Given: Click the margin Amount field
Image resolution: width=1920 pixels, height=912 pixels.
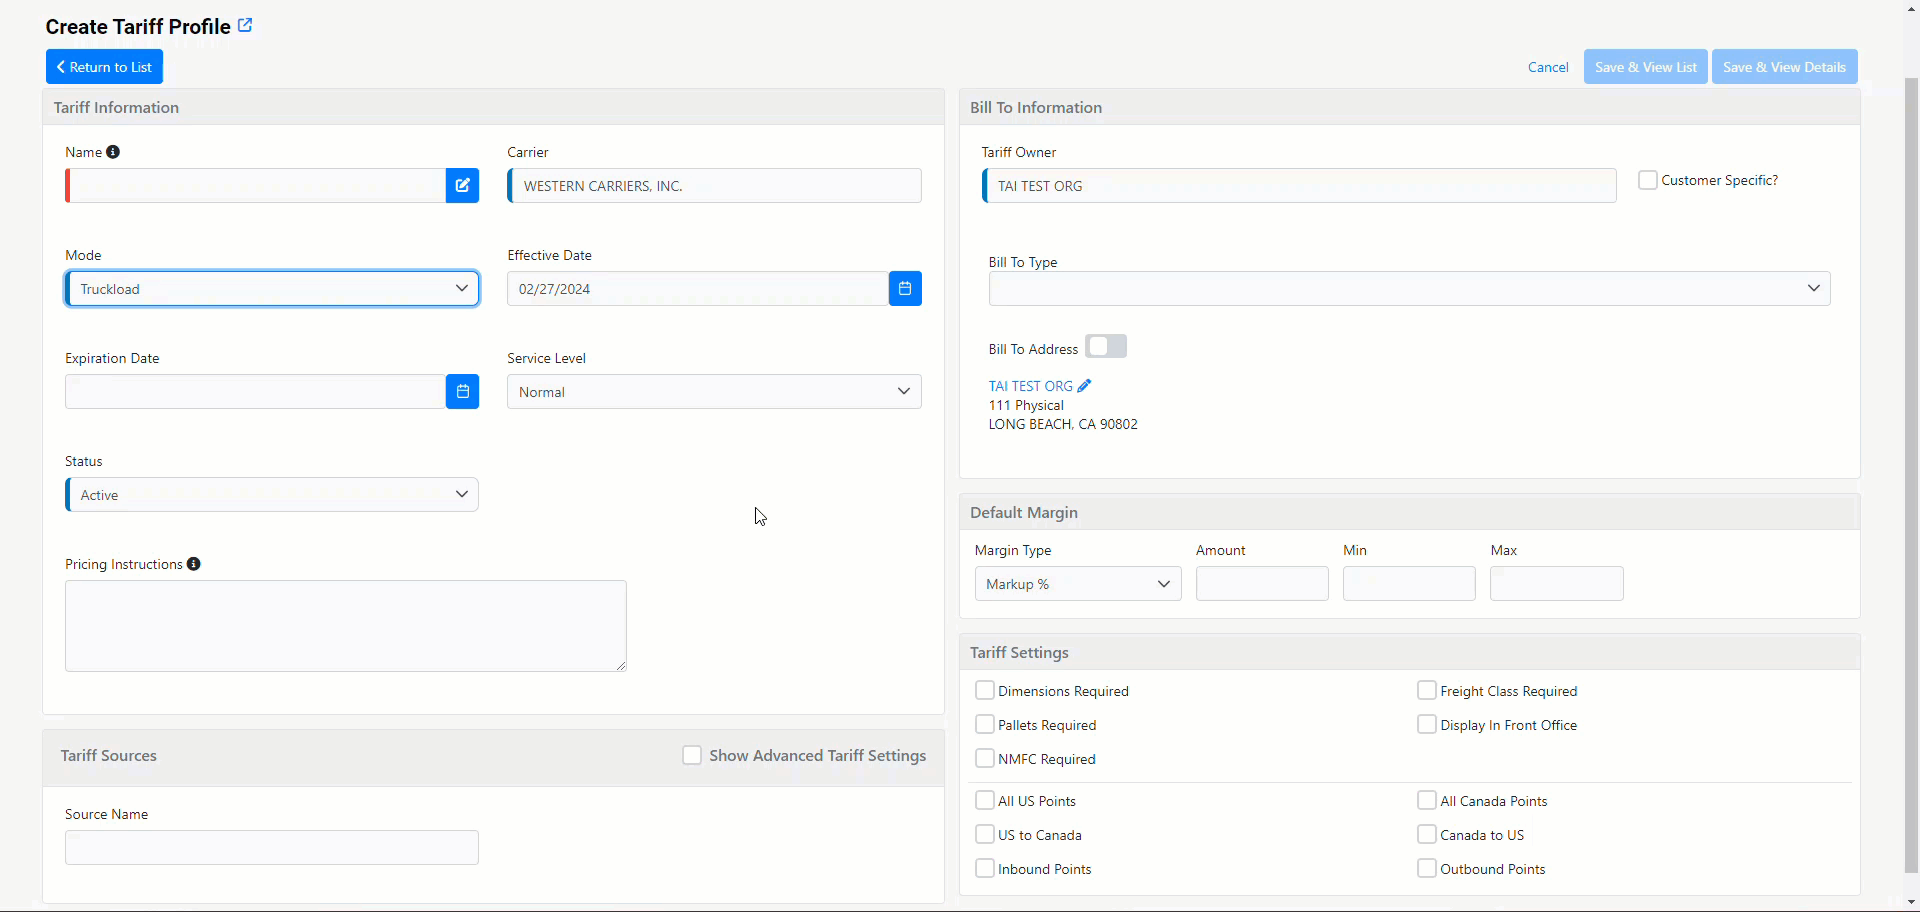Looking at the screenshot, I should click(1262, 584).
